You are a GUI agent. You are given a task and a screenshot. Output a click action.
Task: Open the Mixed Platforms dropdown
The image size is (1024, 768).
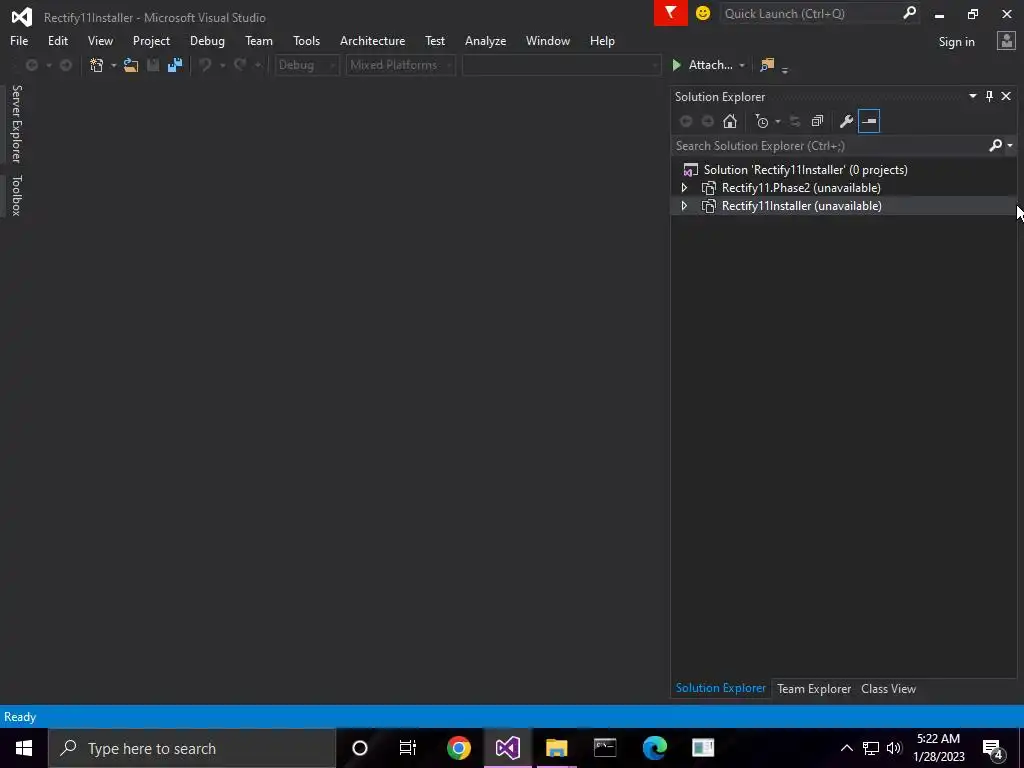[x=400, y=65]
